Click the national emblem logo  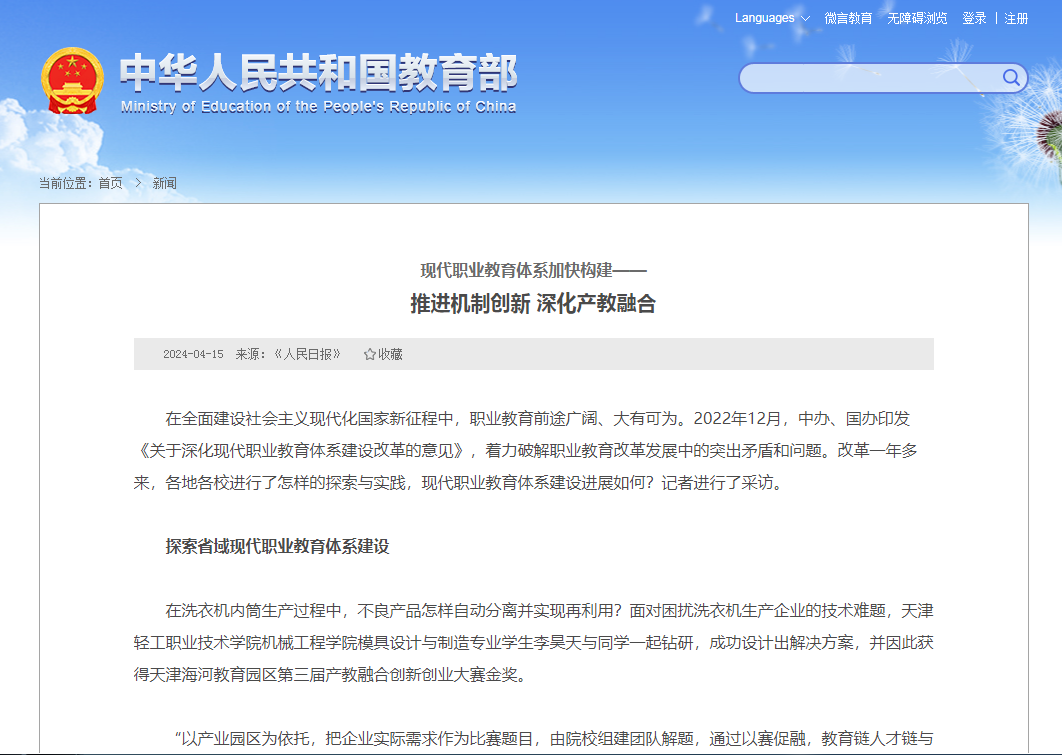(x=72, y=81)
